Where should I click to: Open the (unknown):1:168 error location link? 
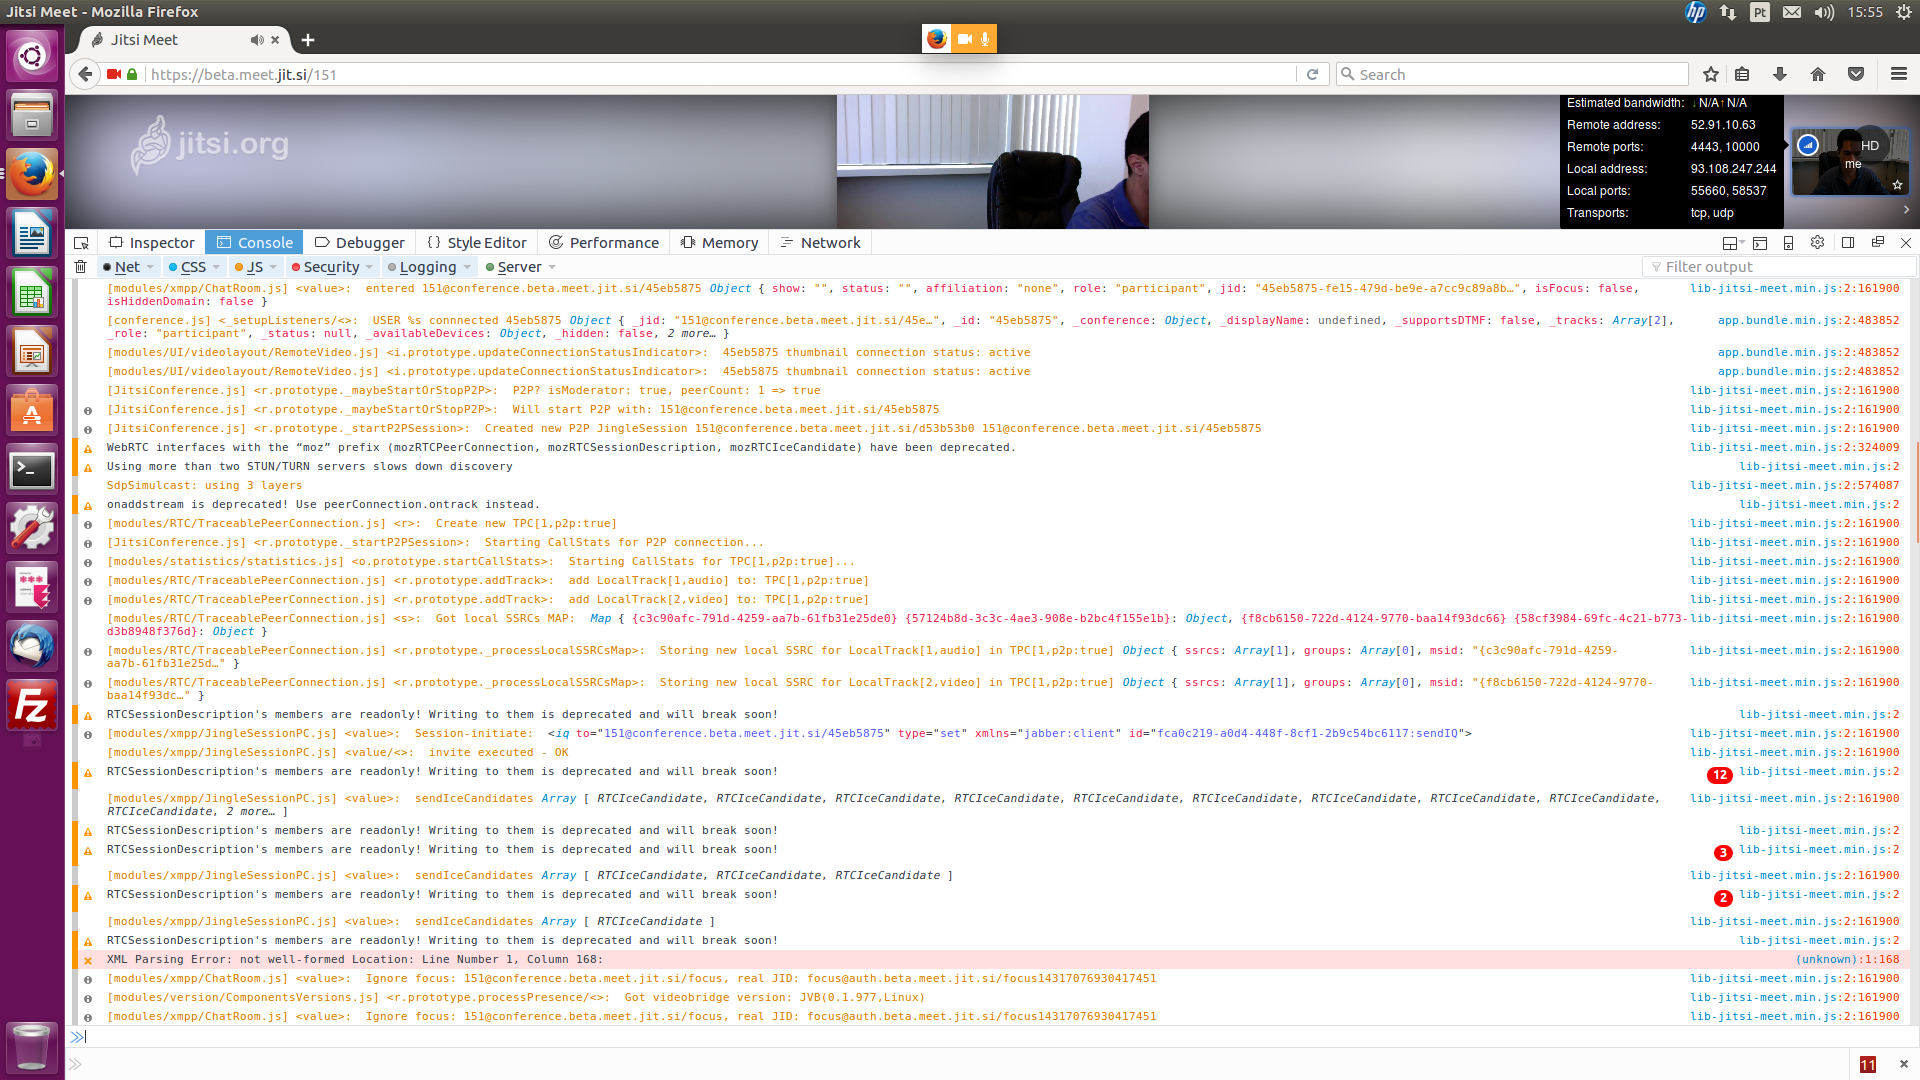(x=1847, y=960)
